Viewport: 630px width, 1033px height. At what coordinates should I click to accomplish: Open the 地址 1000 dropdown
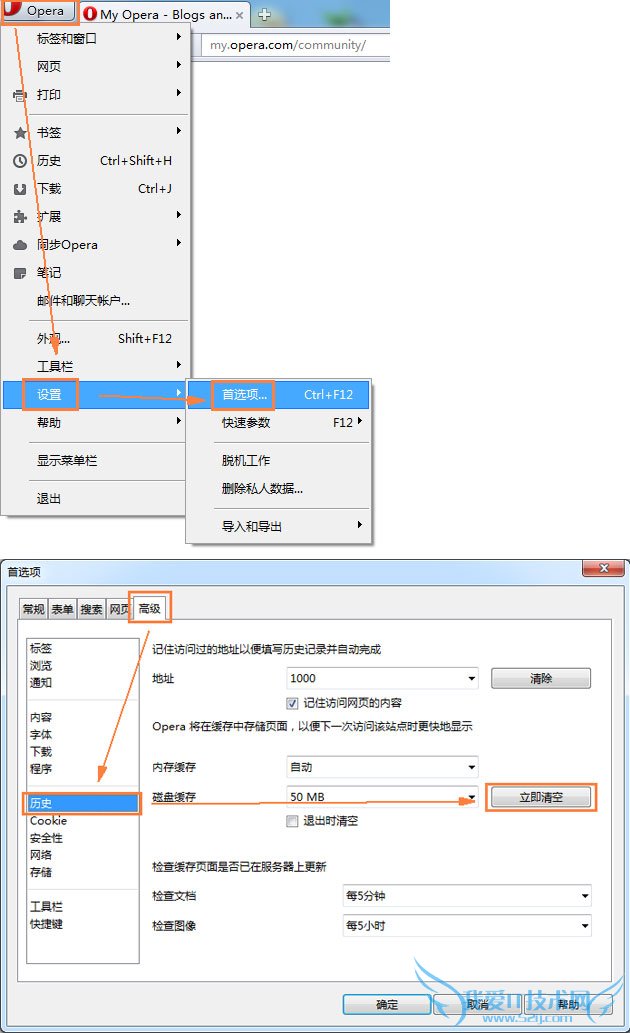(x=382, y=678)
